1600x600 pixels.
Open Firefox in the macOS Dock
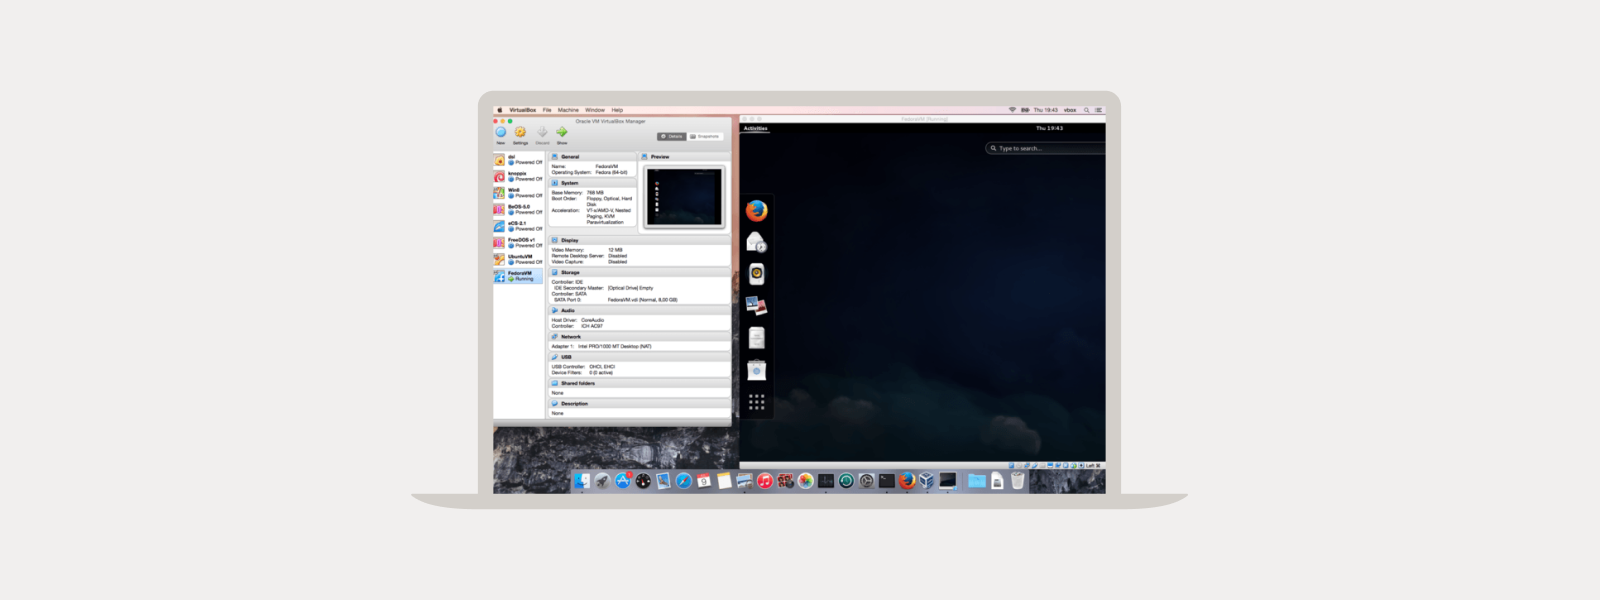click(x=907, y=480)
